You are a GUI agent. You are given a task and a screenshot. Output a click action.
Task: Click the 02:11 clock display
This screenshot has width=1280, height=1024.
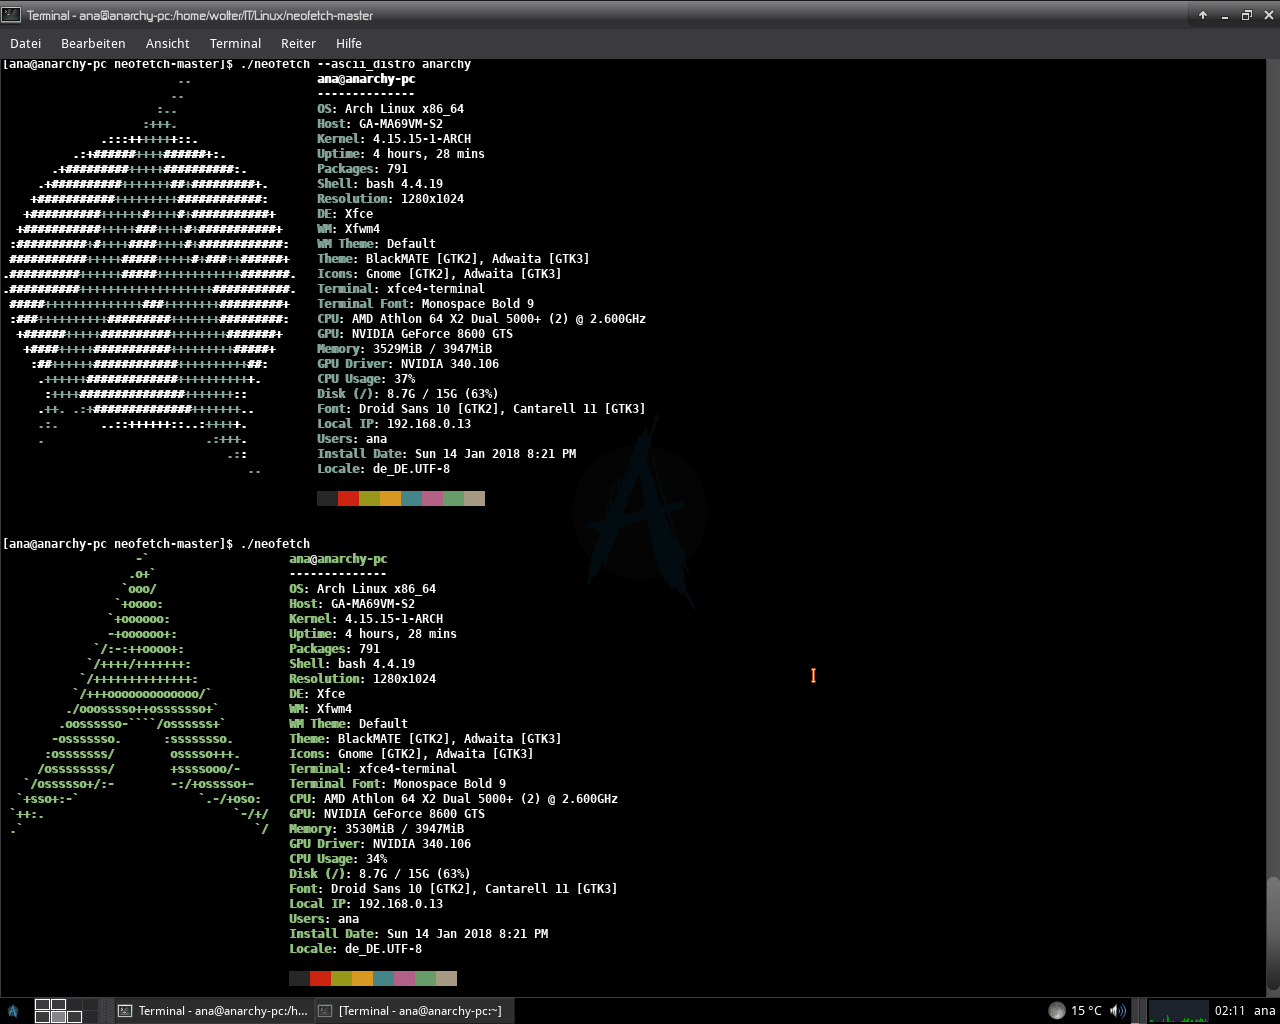click(x=1227, y=1010)
